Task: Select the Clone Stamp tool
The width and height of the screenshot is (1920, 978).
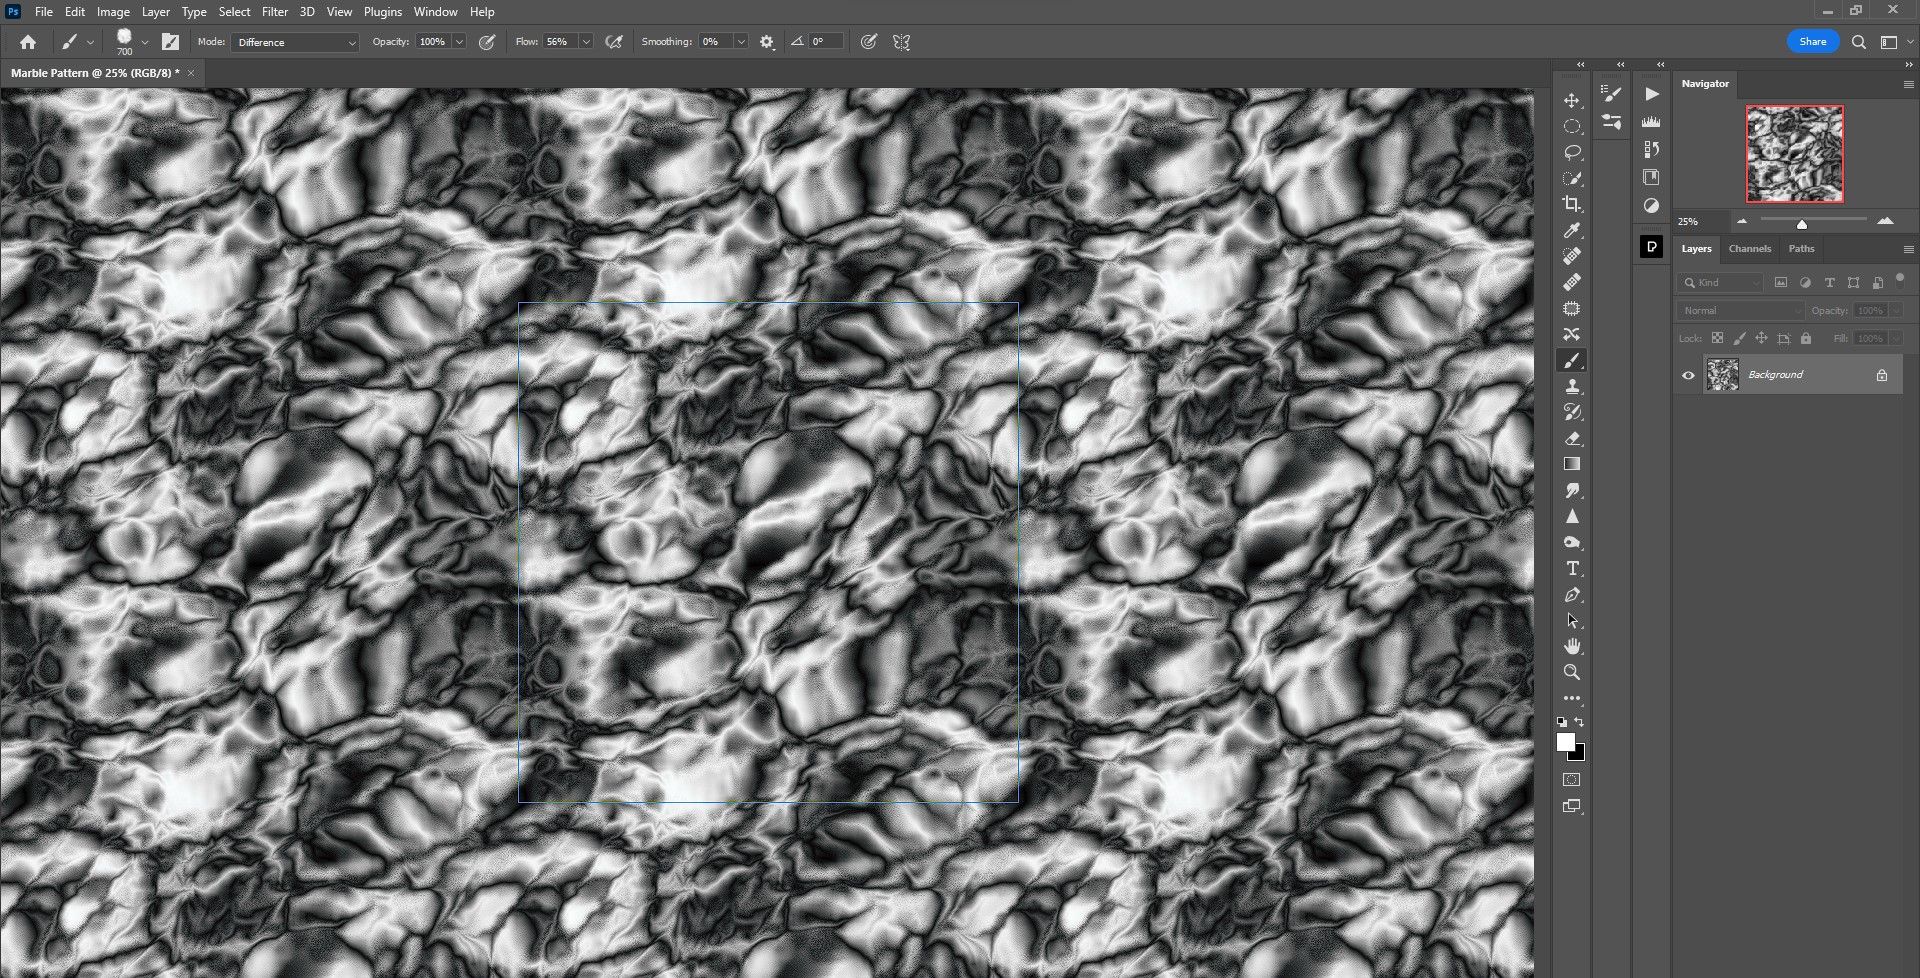Action: click(x=1572, y=386)
